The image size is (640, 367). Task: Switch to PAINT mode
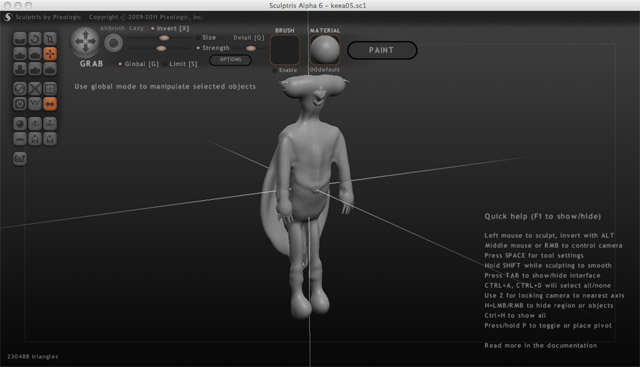(x=382, y=50)
